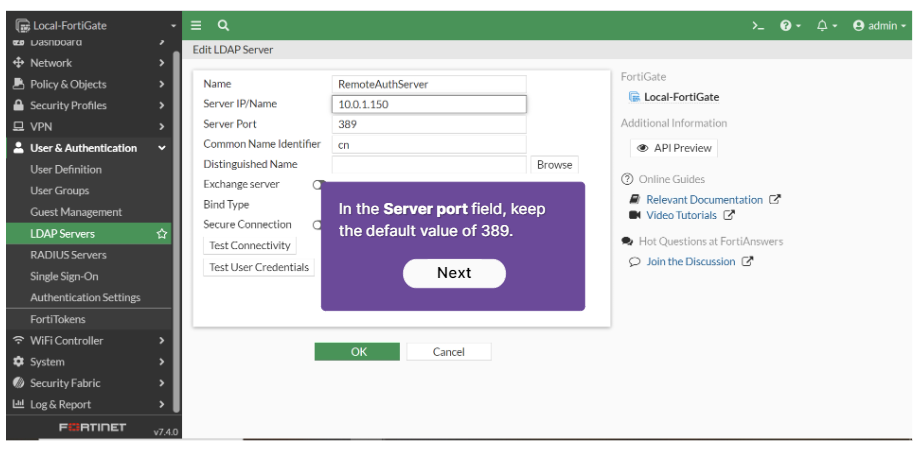This screenshot has width=920, height=450.
Task: Click the v7.4.0 version label
Action: point(165,432)
